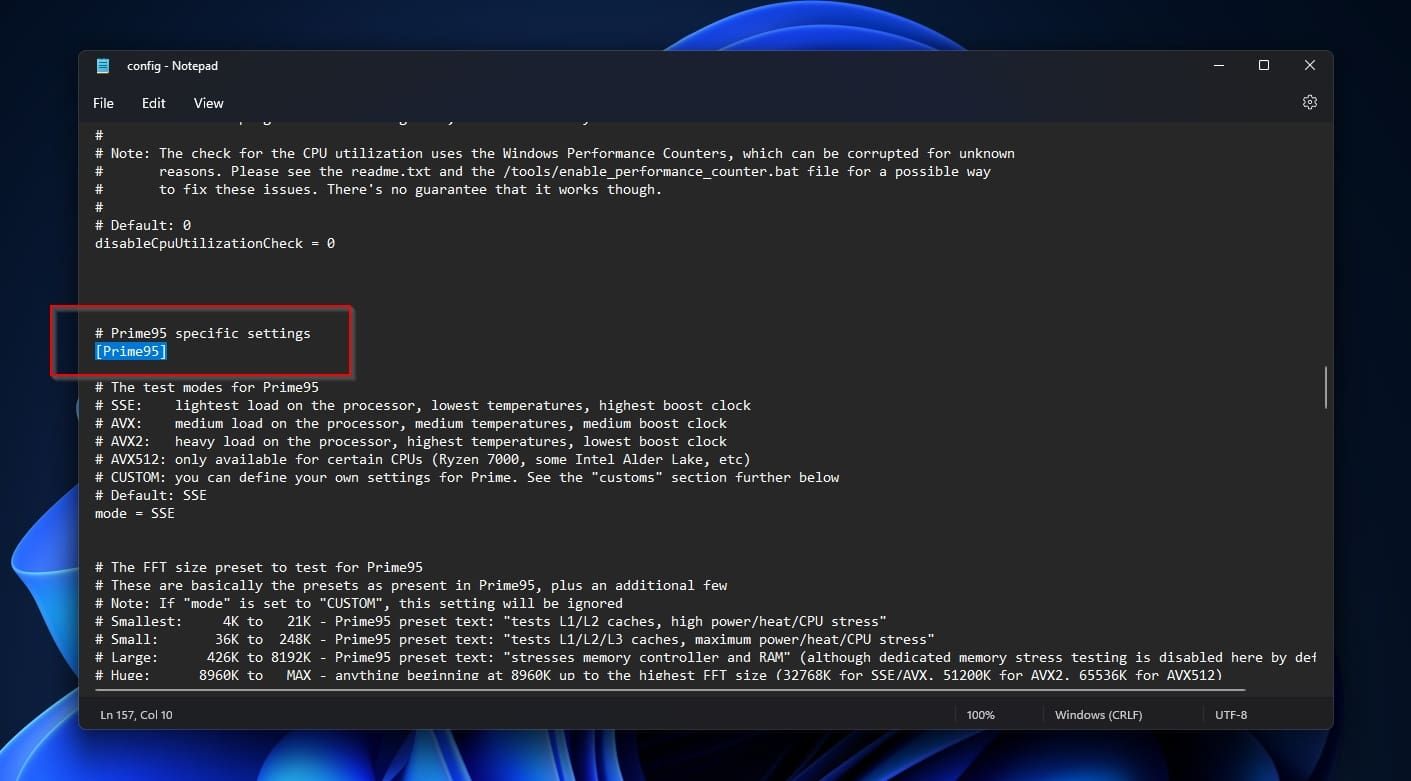This screenshot has height=781, width=1411.
Task: Click the 'If "mode" is set to "CUSTOM"' line
Action: [x=359, y=603]
